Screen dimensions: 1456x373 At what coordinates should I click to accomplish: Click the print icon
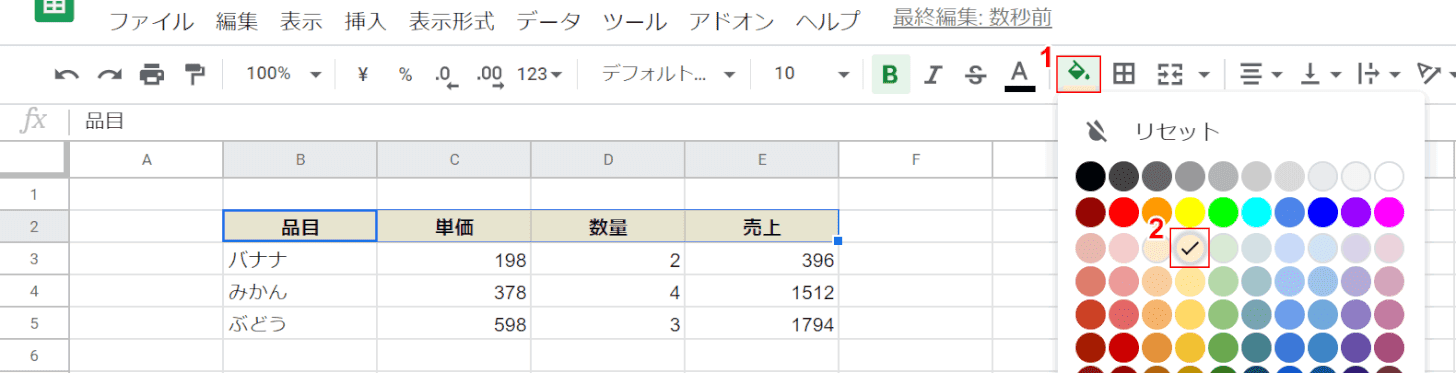(152, 74)
